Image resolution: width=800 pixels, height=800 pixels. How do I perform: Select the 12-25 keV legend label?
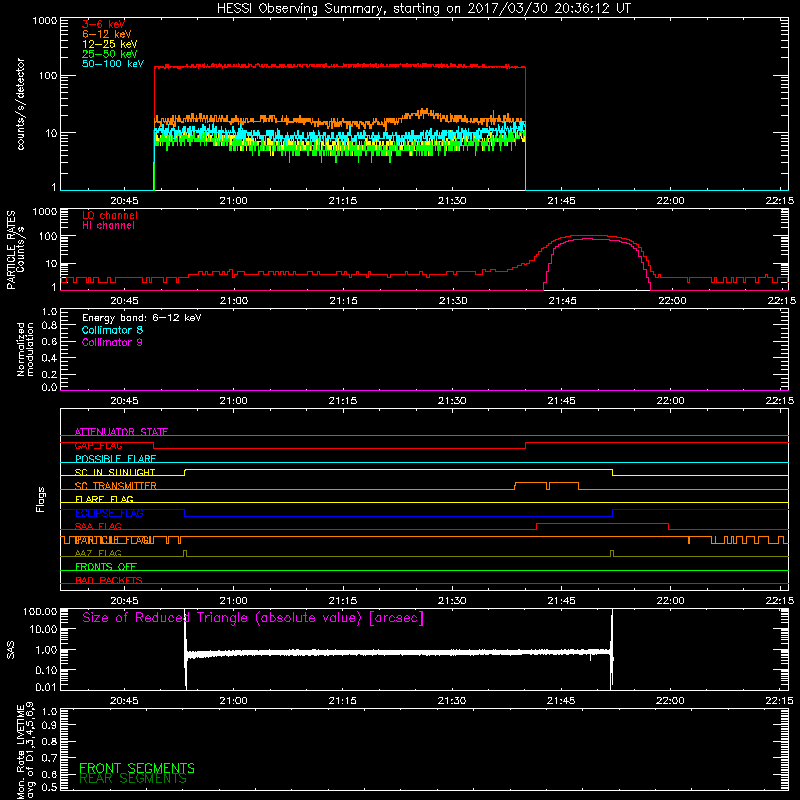[110, 44]
